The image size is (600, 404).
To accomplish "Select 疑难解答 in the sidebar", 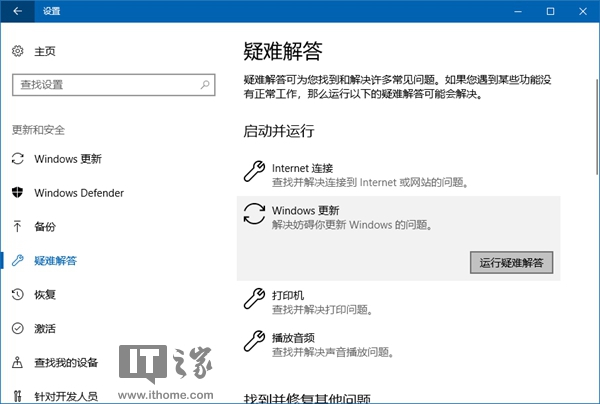I will pos(55,261).
